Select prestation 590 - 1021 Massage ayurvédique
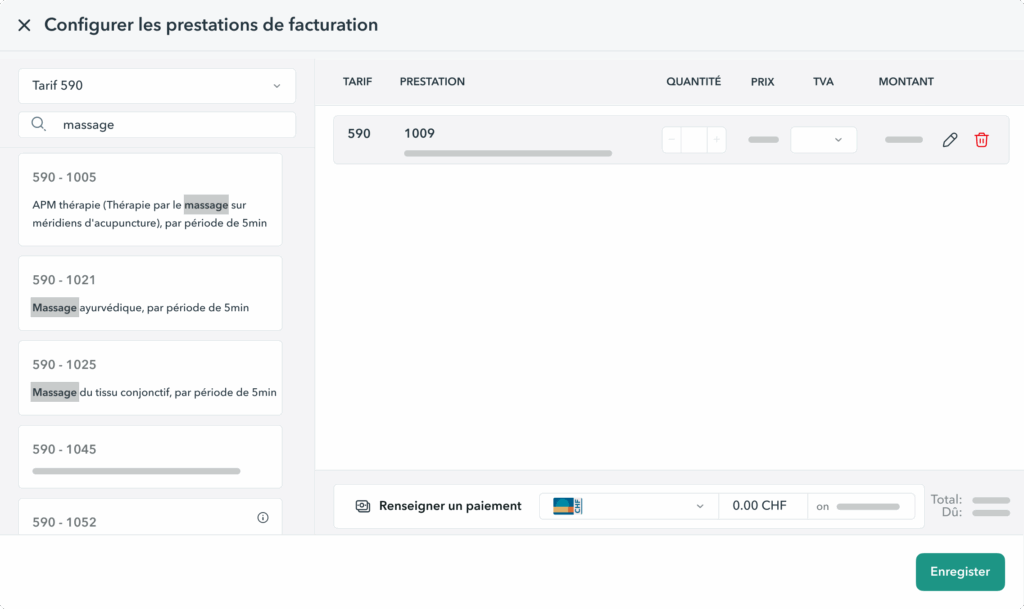 pos(150,293)
